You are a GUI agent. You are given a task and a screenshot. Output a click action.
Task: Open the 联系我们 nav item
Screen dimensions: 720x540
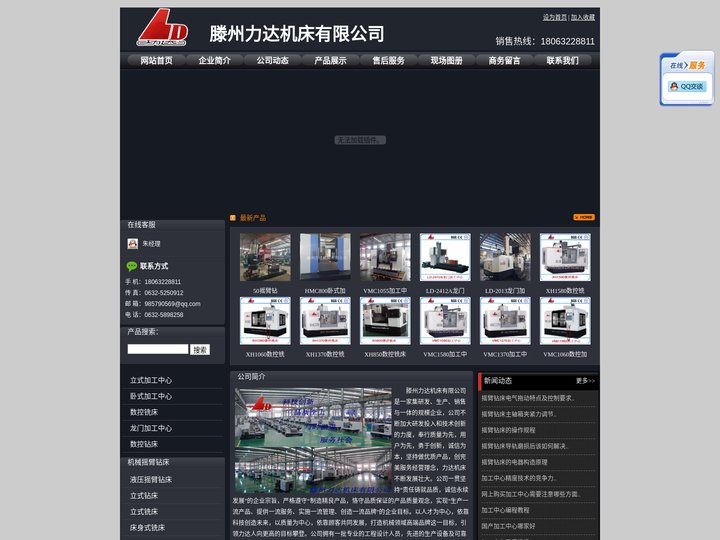562,60
